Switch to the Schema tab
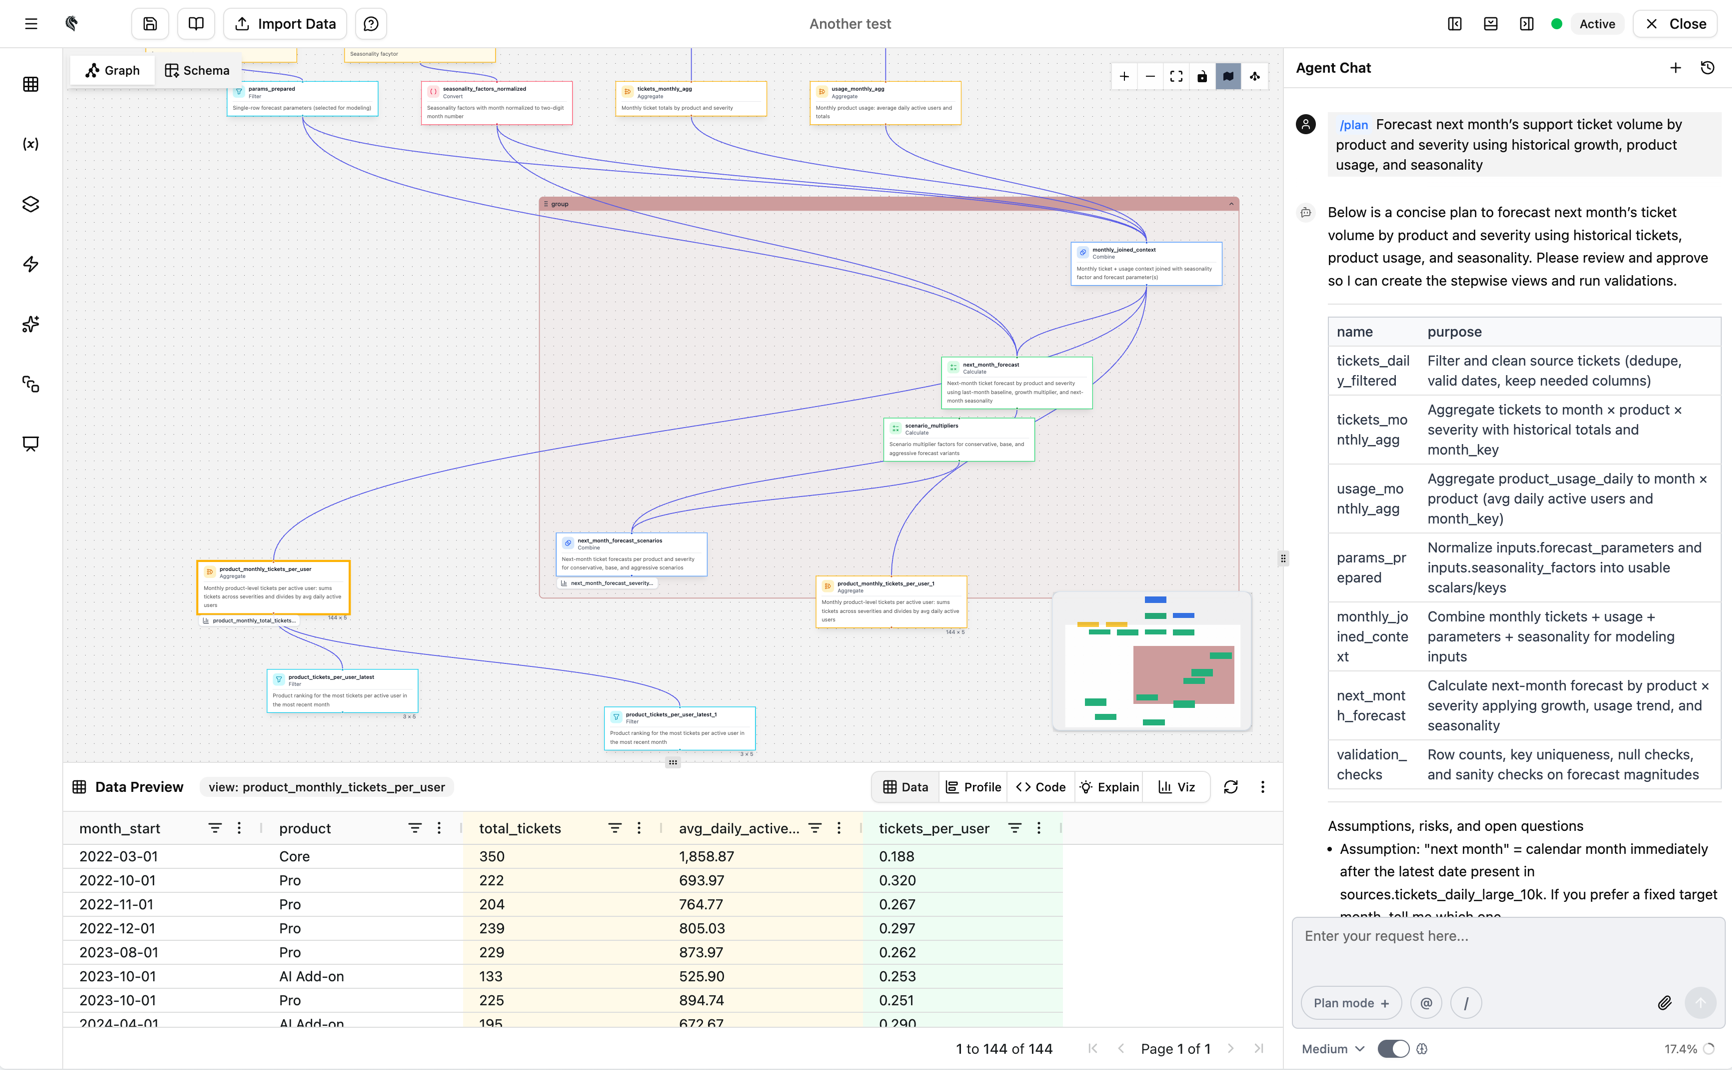This screenshot has width=1732, height=1070. [197, 70]
